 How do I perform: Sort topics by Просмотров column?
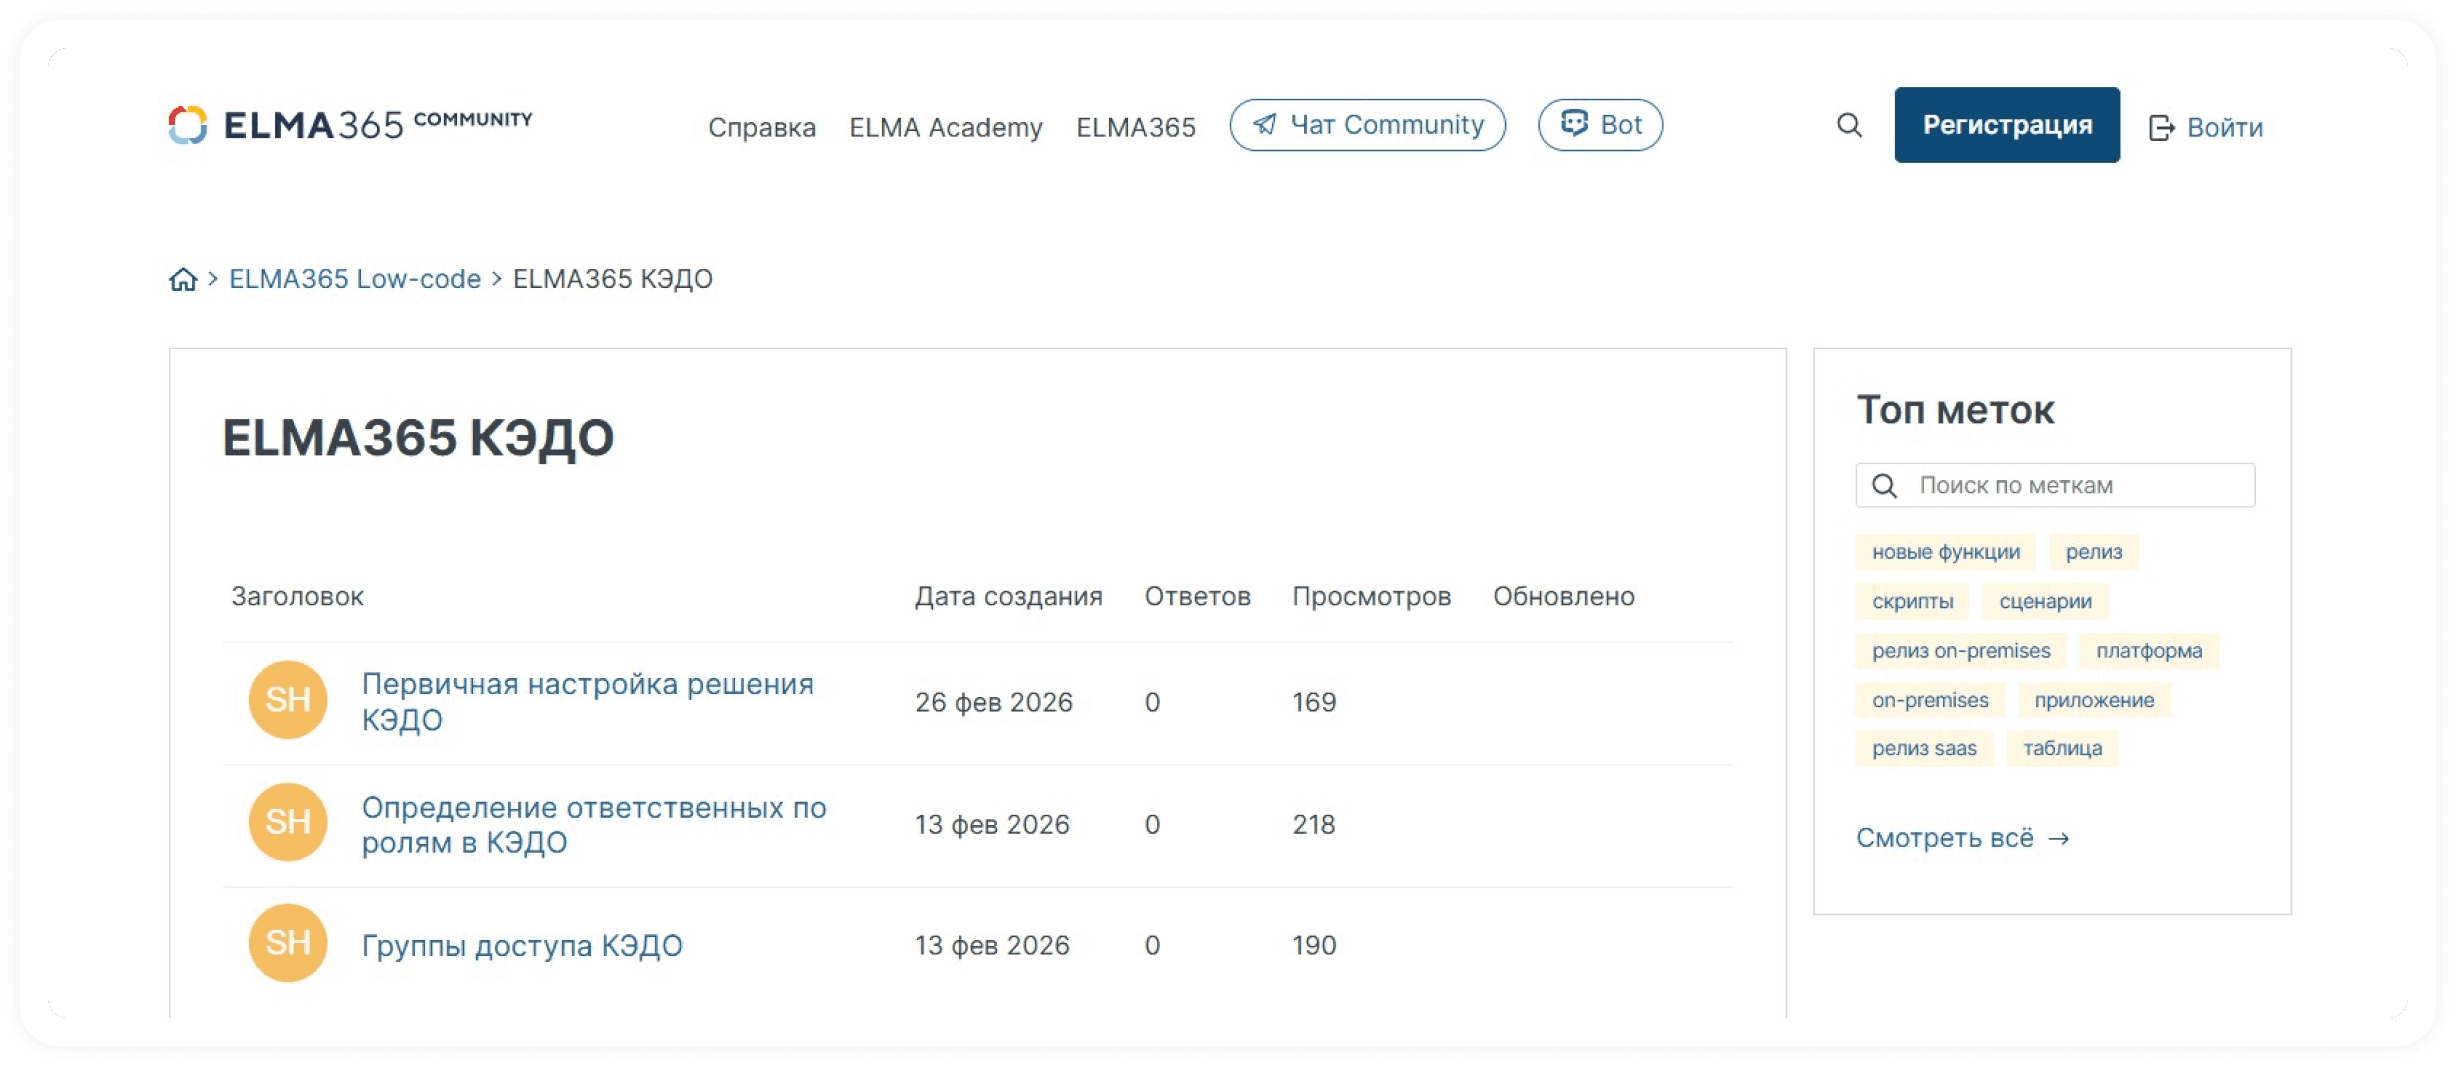click(x=1372, y=596)
